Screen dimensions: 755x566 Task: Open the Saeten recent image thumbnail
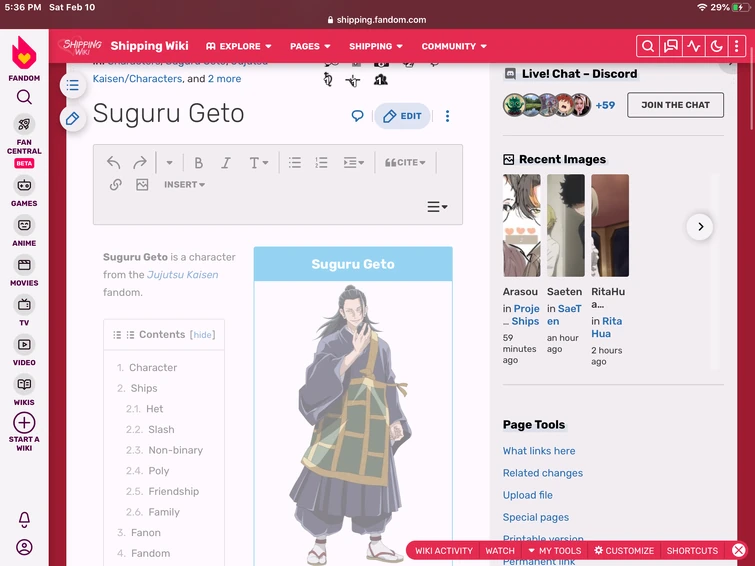coord(566,225)
